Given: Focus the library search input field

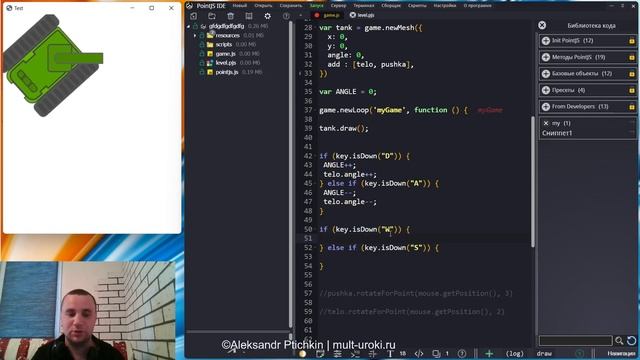Looking at the screenshot, I should (x=576, y=340).
